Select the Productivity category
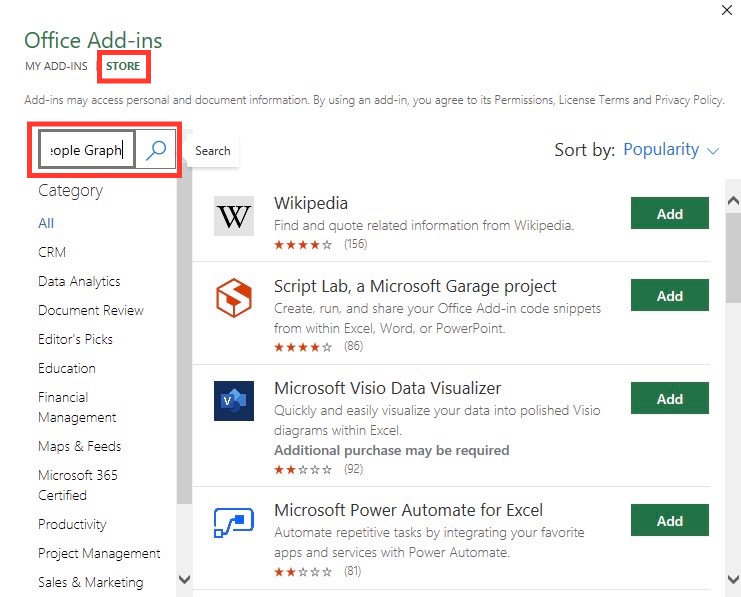This screenshot has width=741, height=597. point(72,524)
